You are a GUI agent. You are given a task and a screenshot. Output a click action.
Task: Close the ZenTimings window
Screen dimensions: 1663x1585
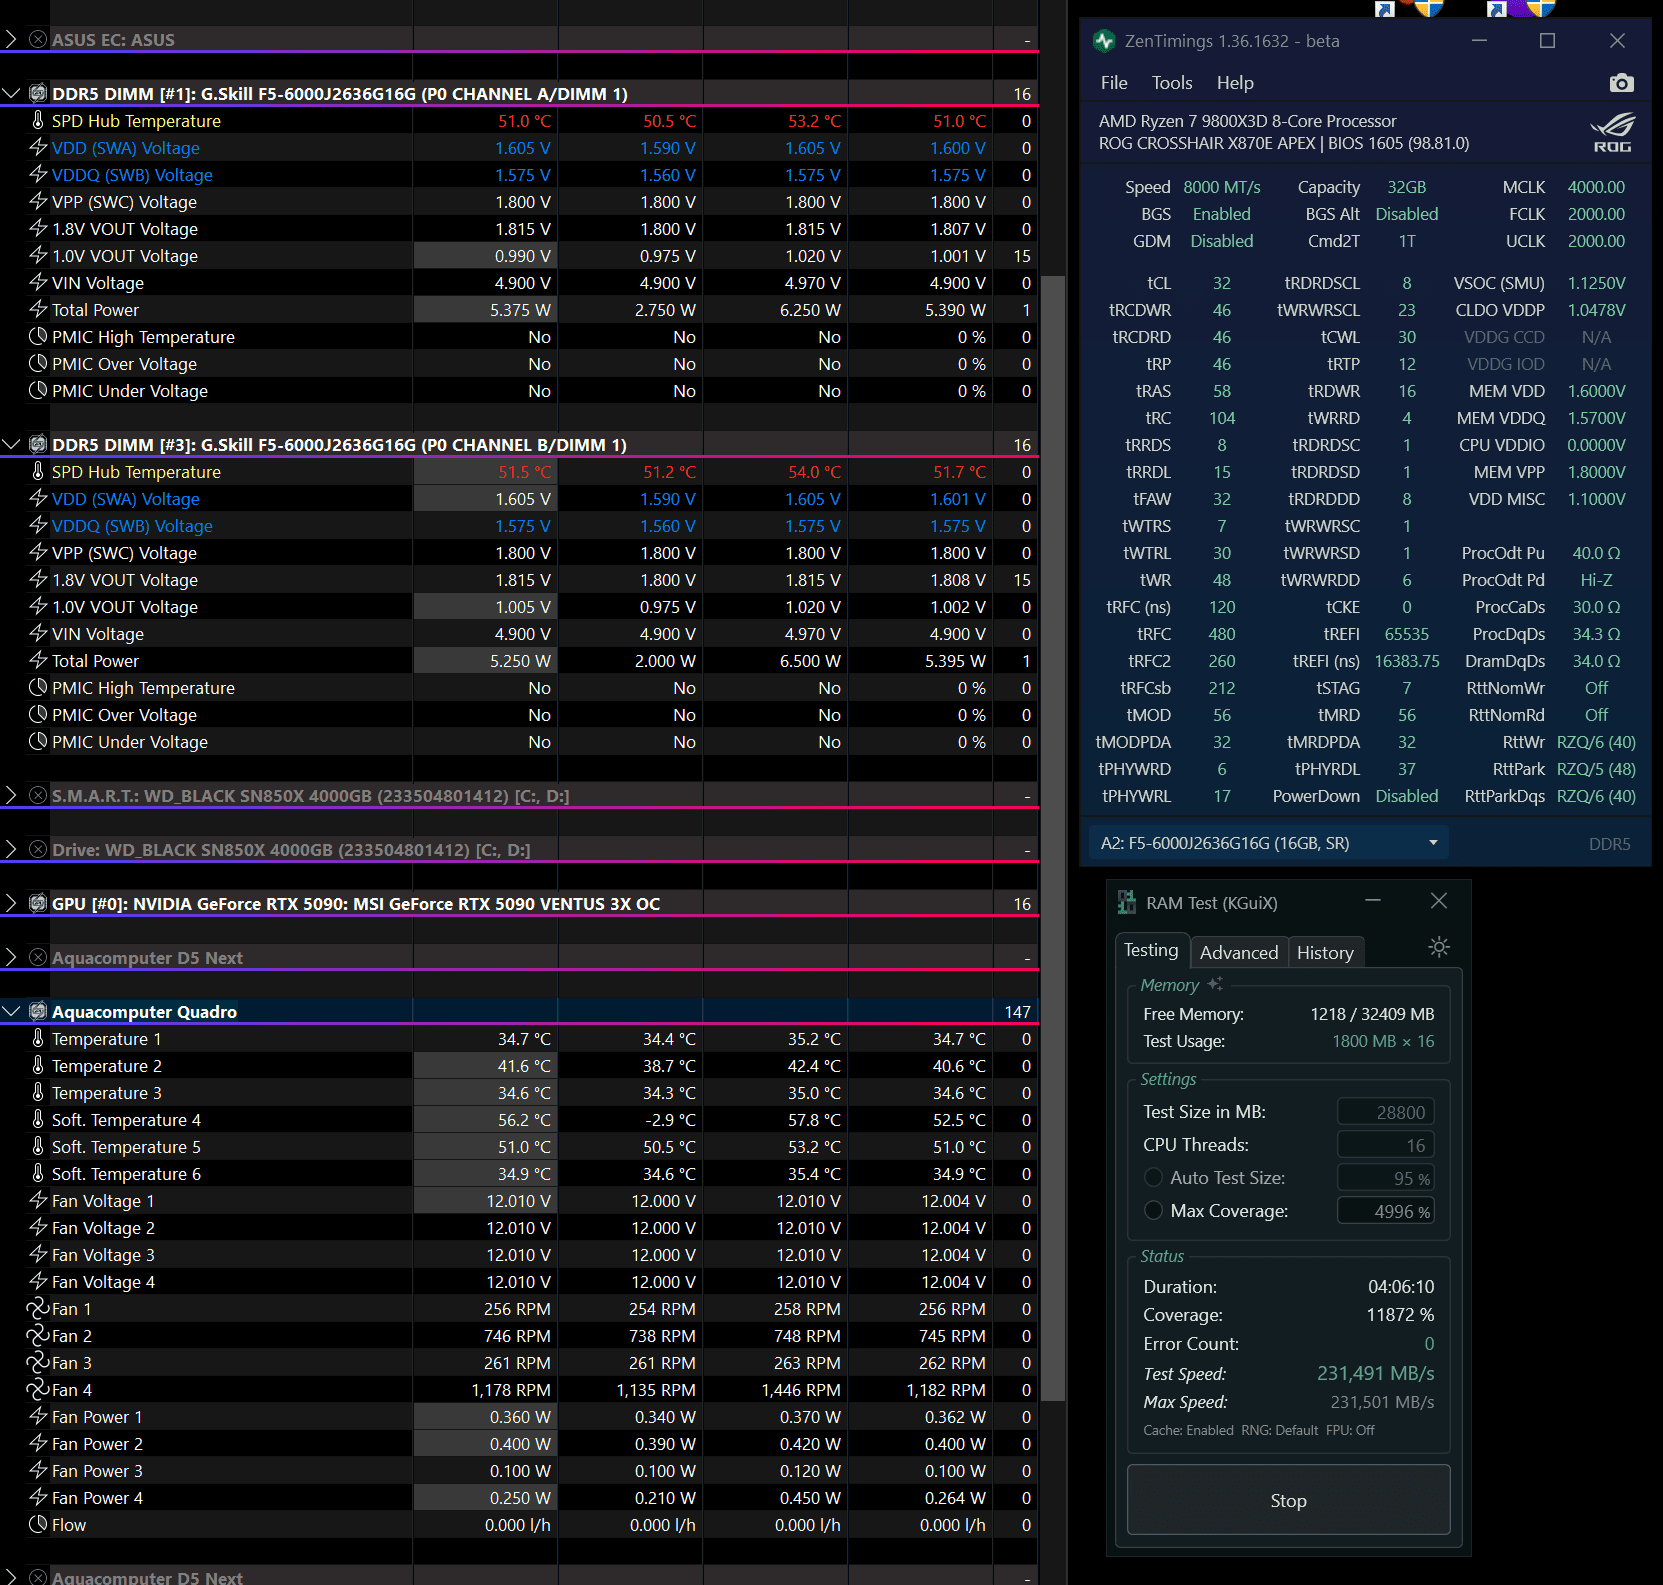(1617, 41)
